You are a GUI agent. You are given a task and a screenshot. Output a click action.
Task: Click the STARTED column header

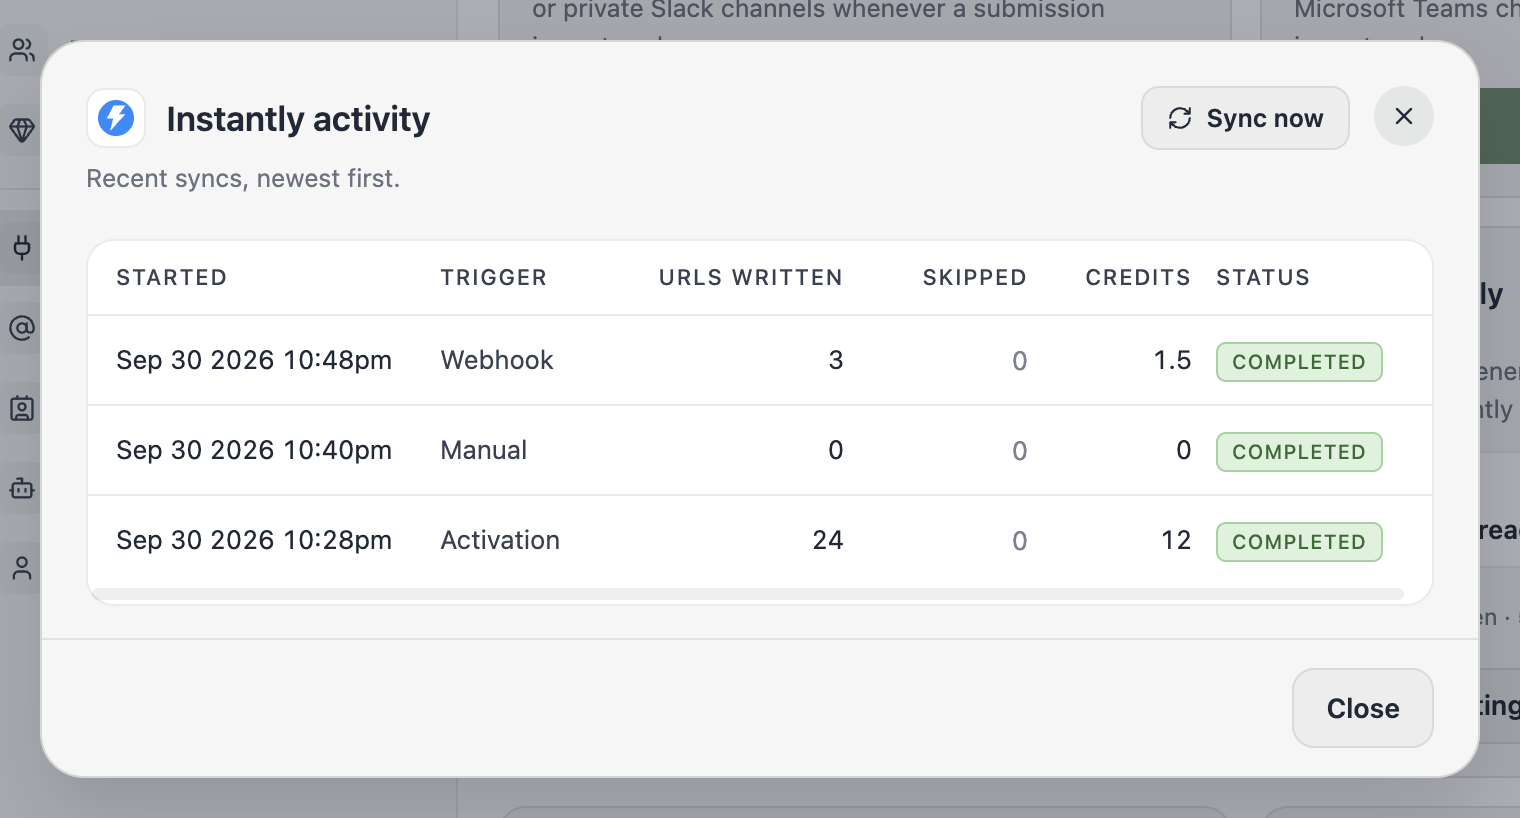point(172,278)
